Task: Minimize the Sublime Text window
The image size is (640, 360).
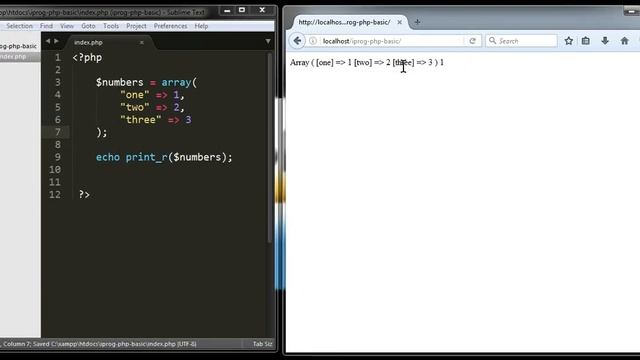Action: click(227, 10)
